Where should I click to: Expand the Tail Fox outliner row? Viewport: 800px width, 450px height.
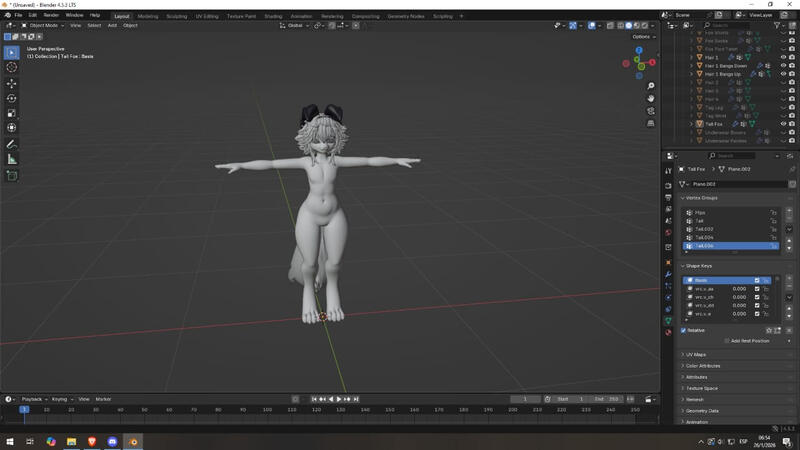coord(691,124)
